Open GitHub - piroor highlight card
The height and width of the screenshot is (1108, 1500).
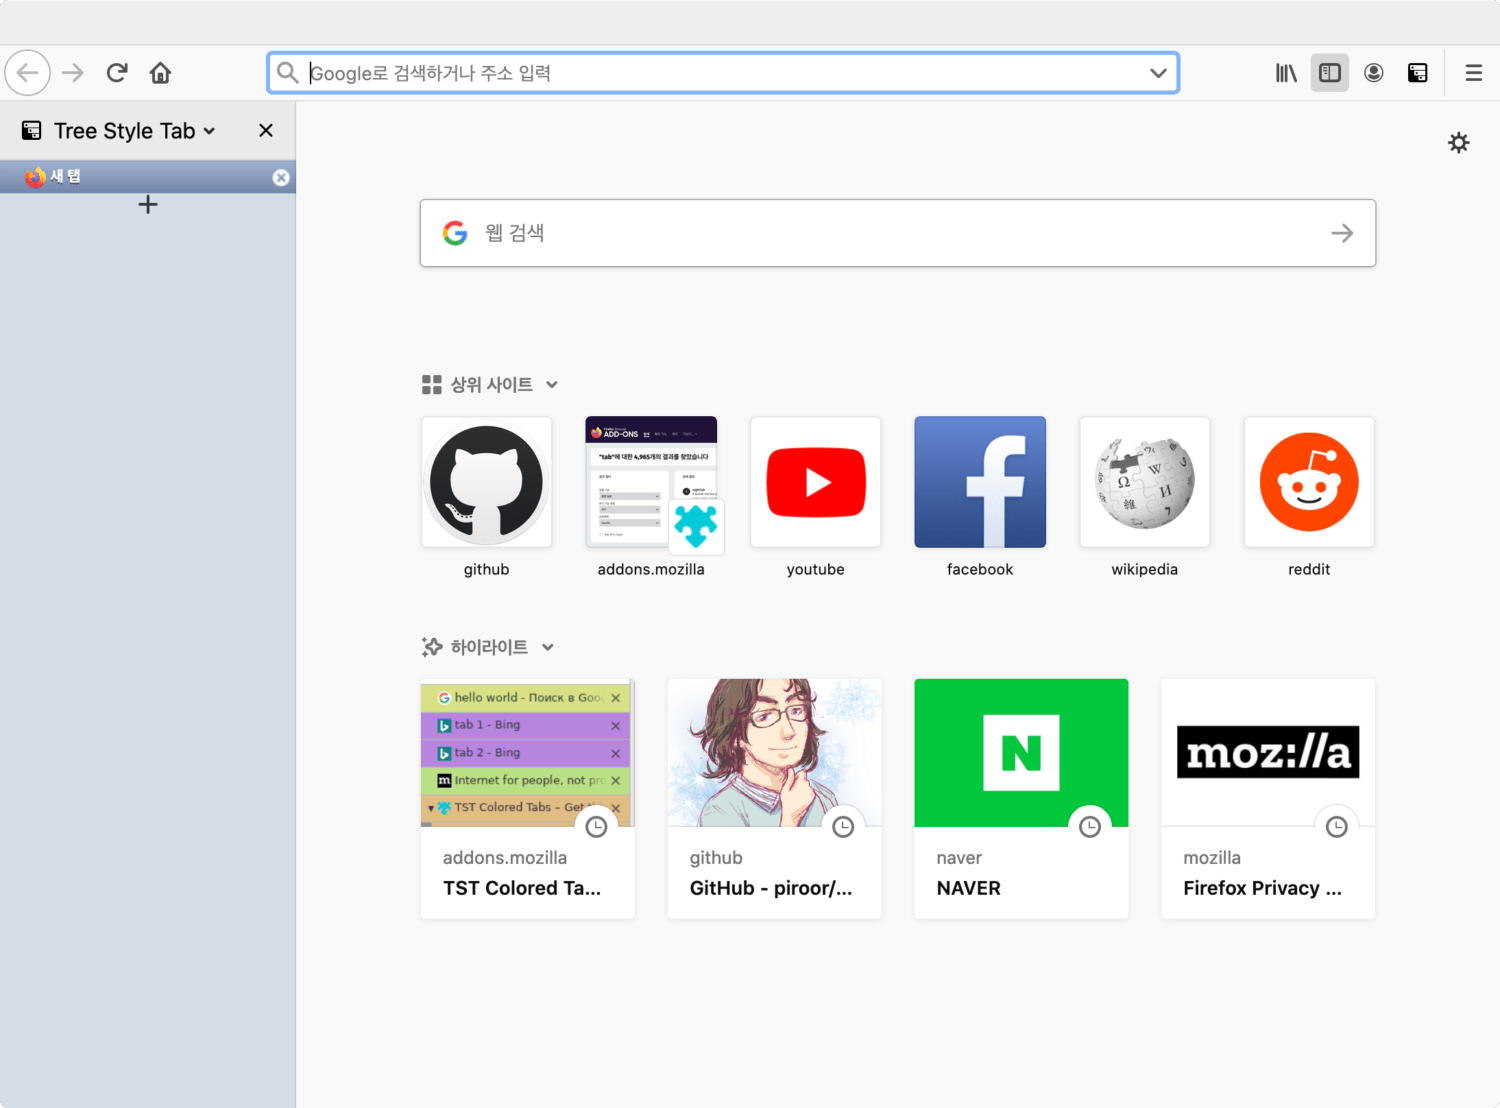[x=775, y=799]
